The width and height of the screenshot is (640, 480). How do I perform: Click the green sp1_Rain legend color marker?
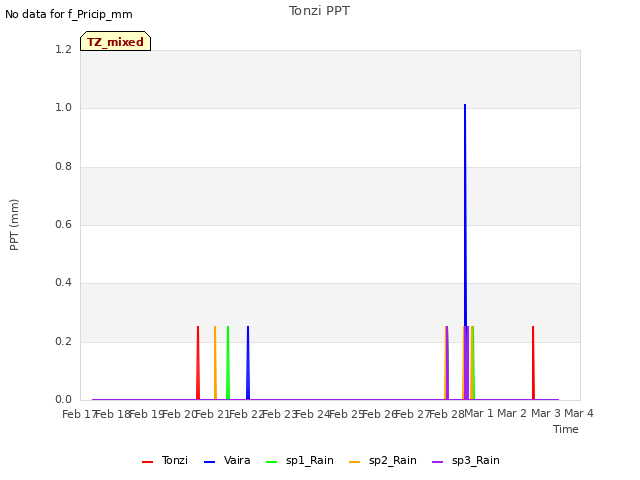coord(271,462)
